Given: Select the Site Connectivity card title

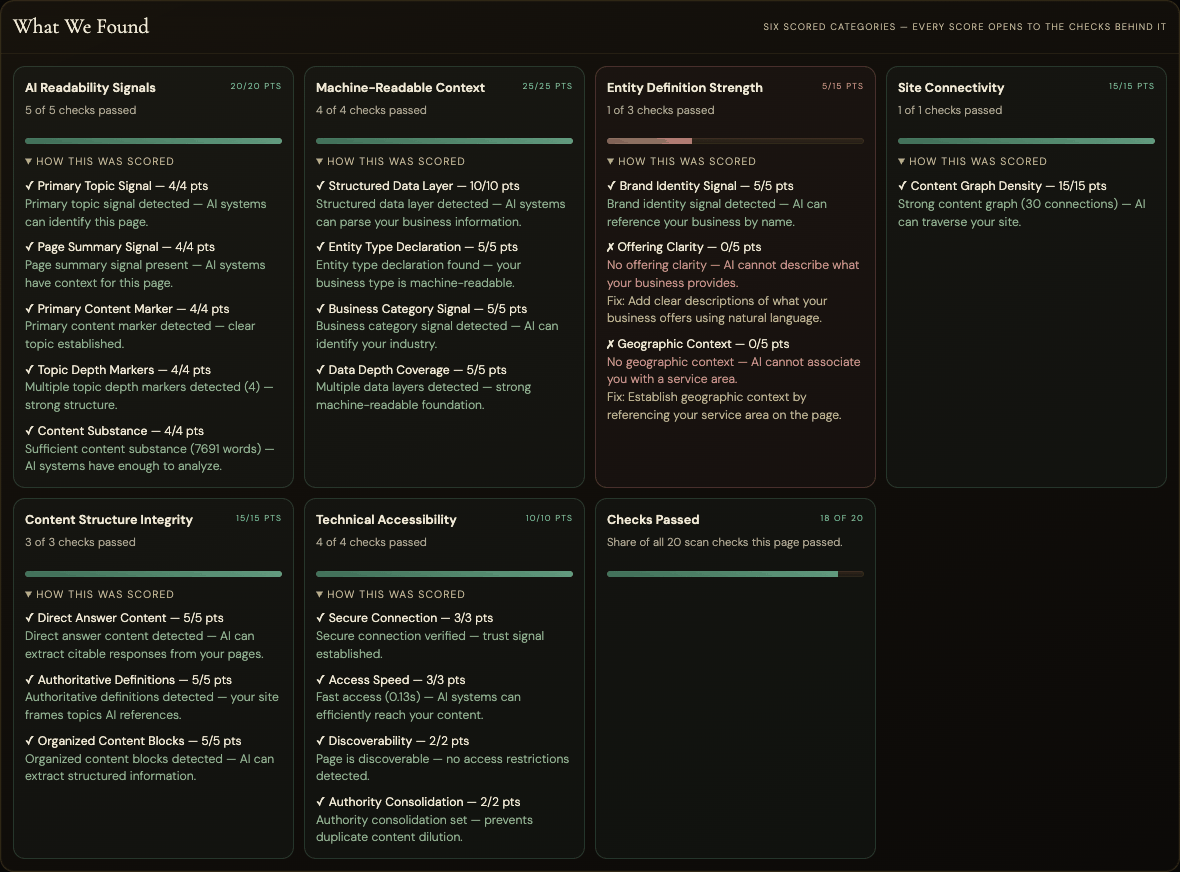Looking at the screenshot, I should point(951,88).
